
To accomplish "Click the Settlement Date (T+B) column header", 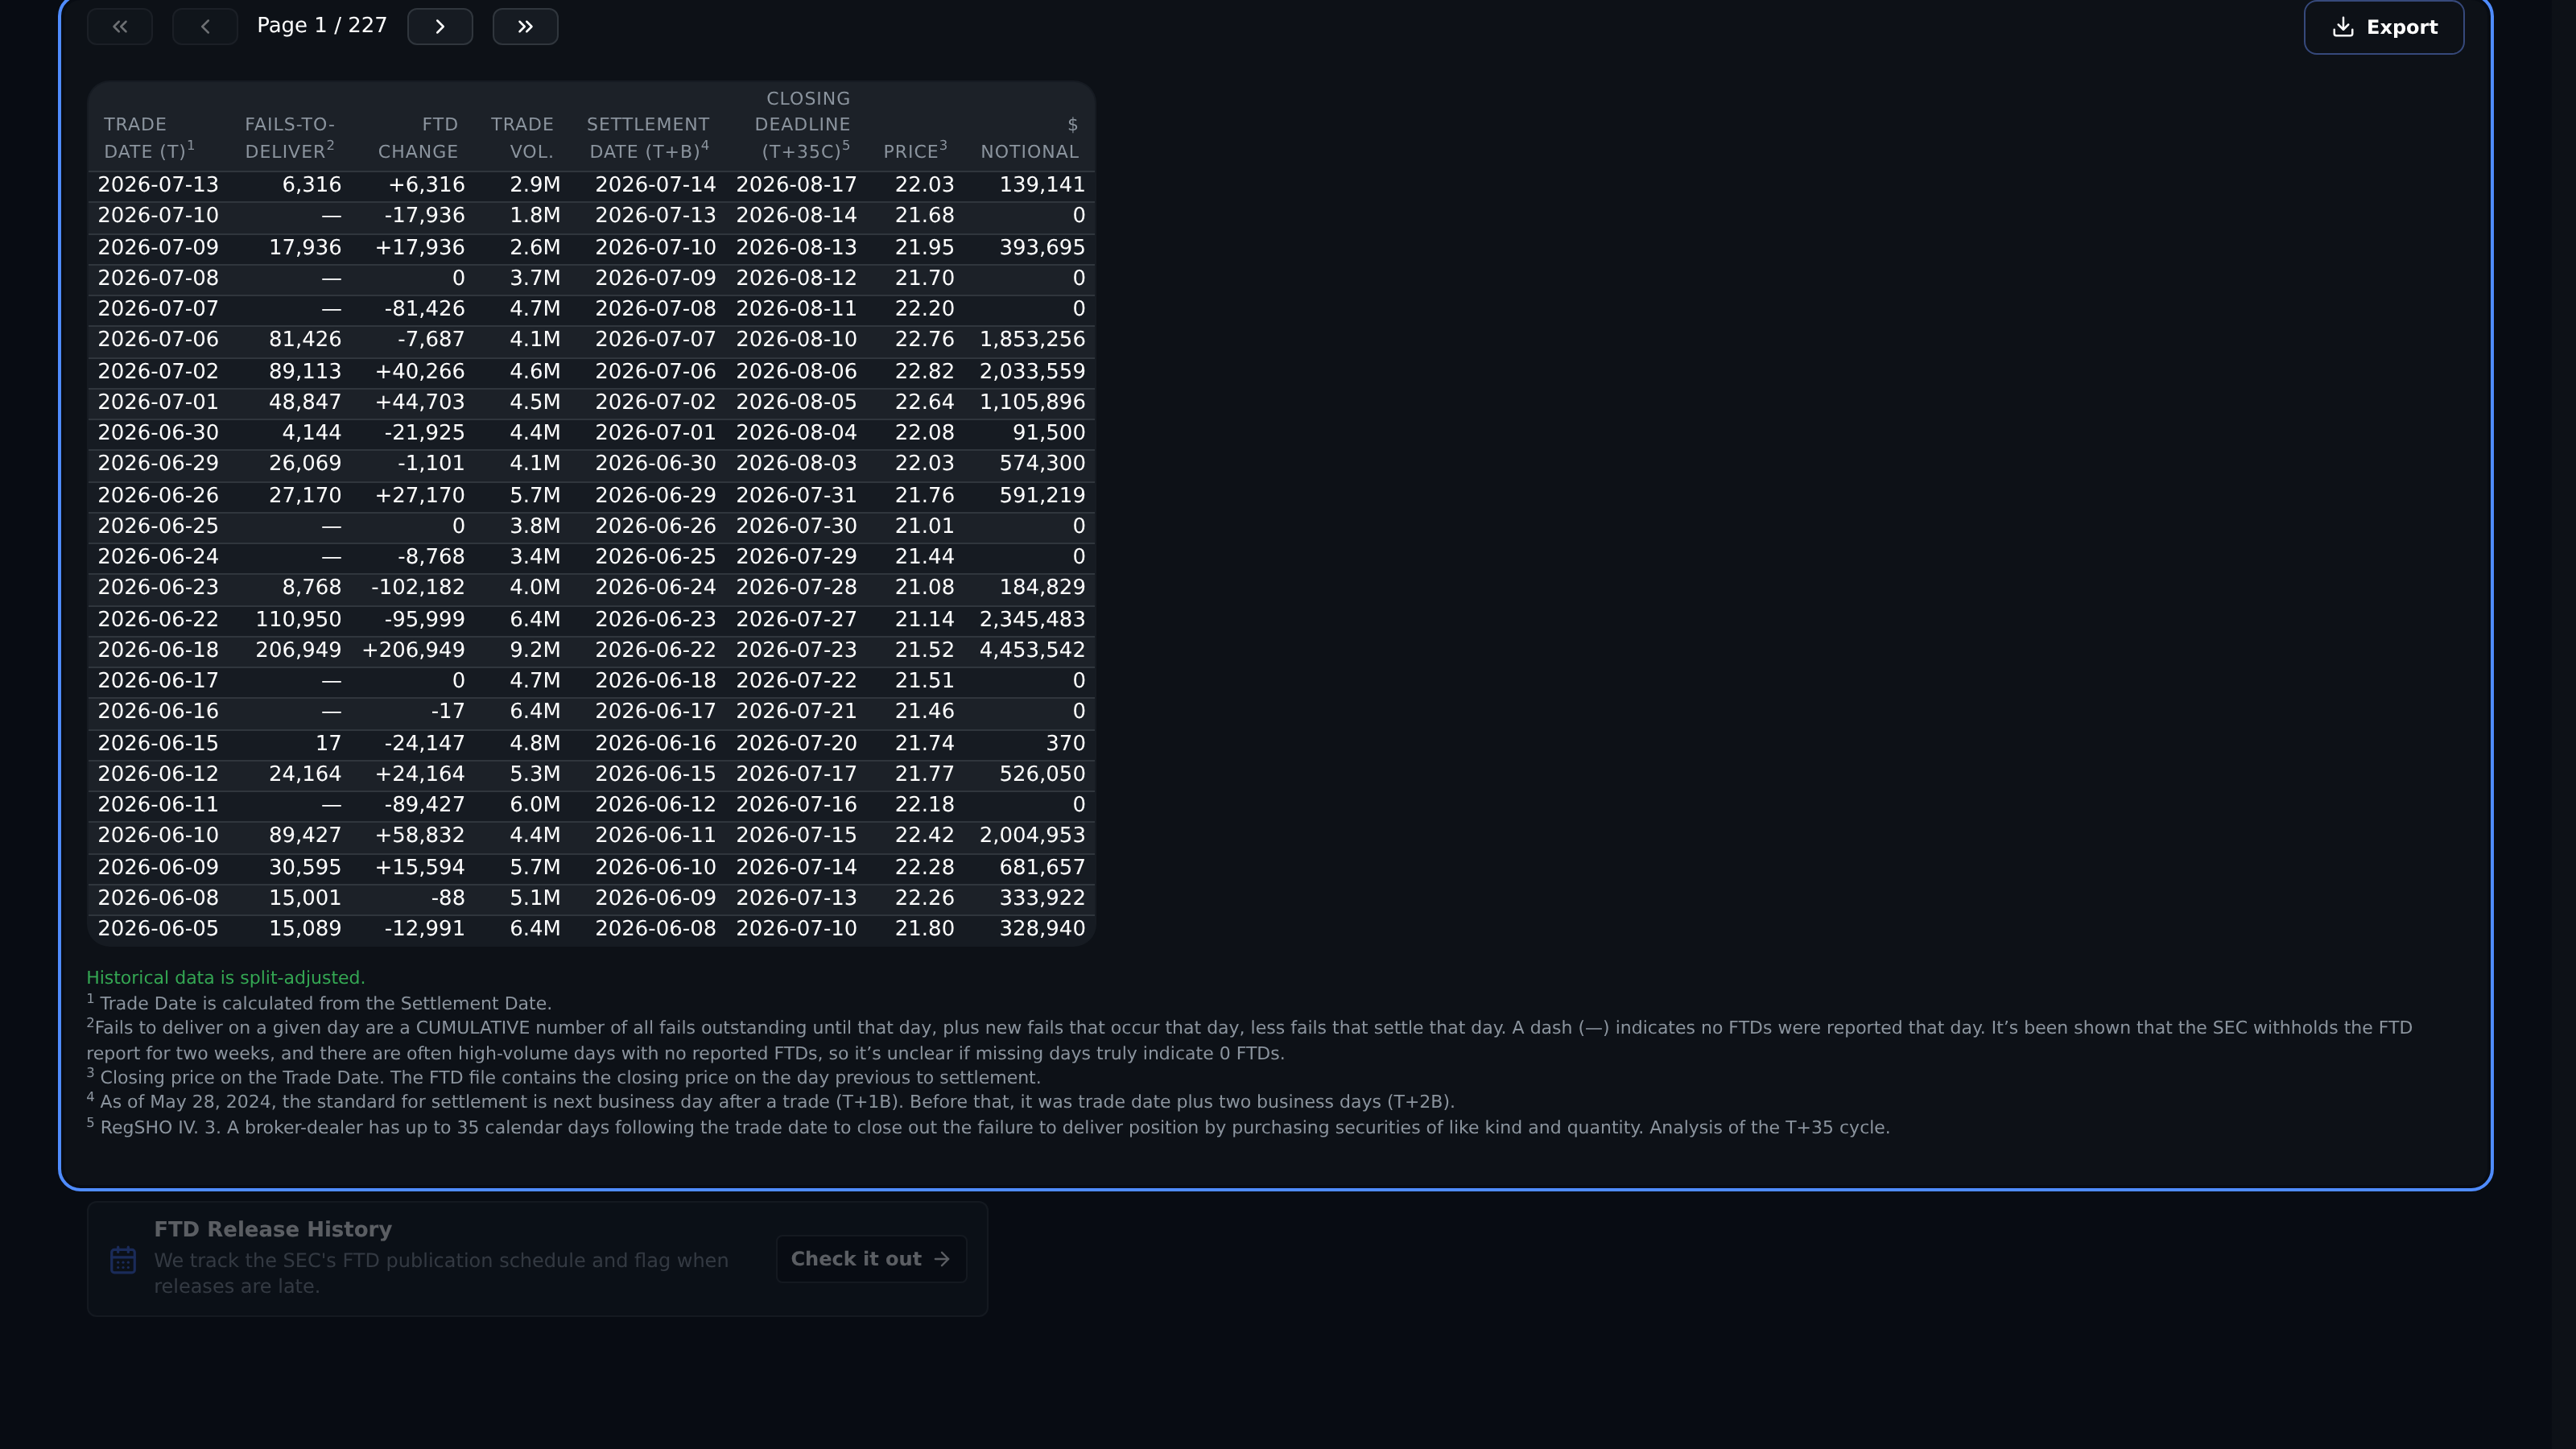I will point(648,138).
